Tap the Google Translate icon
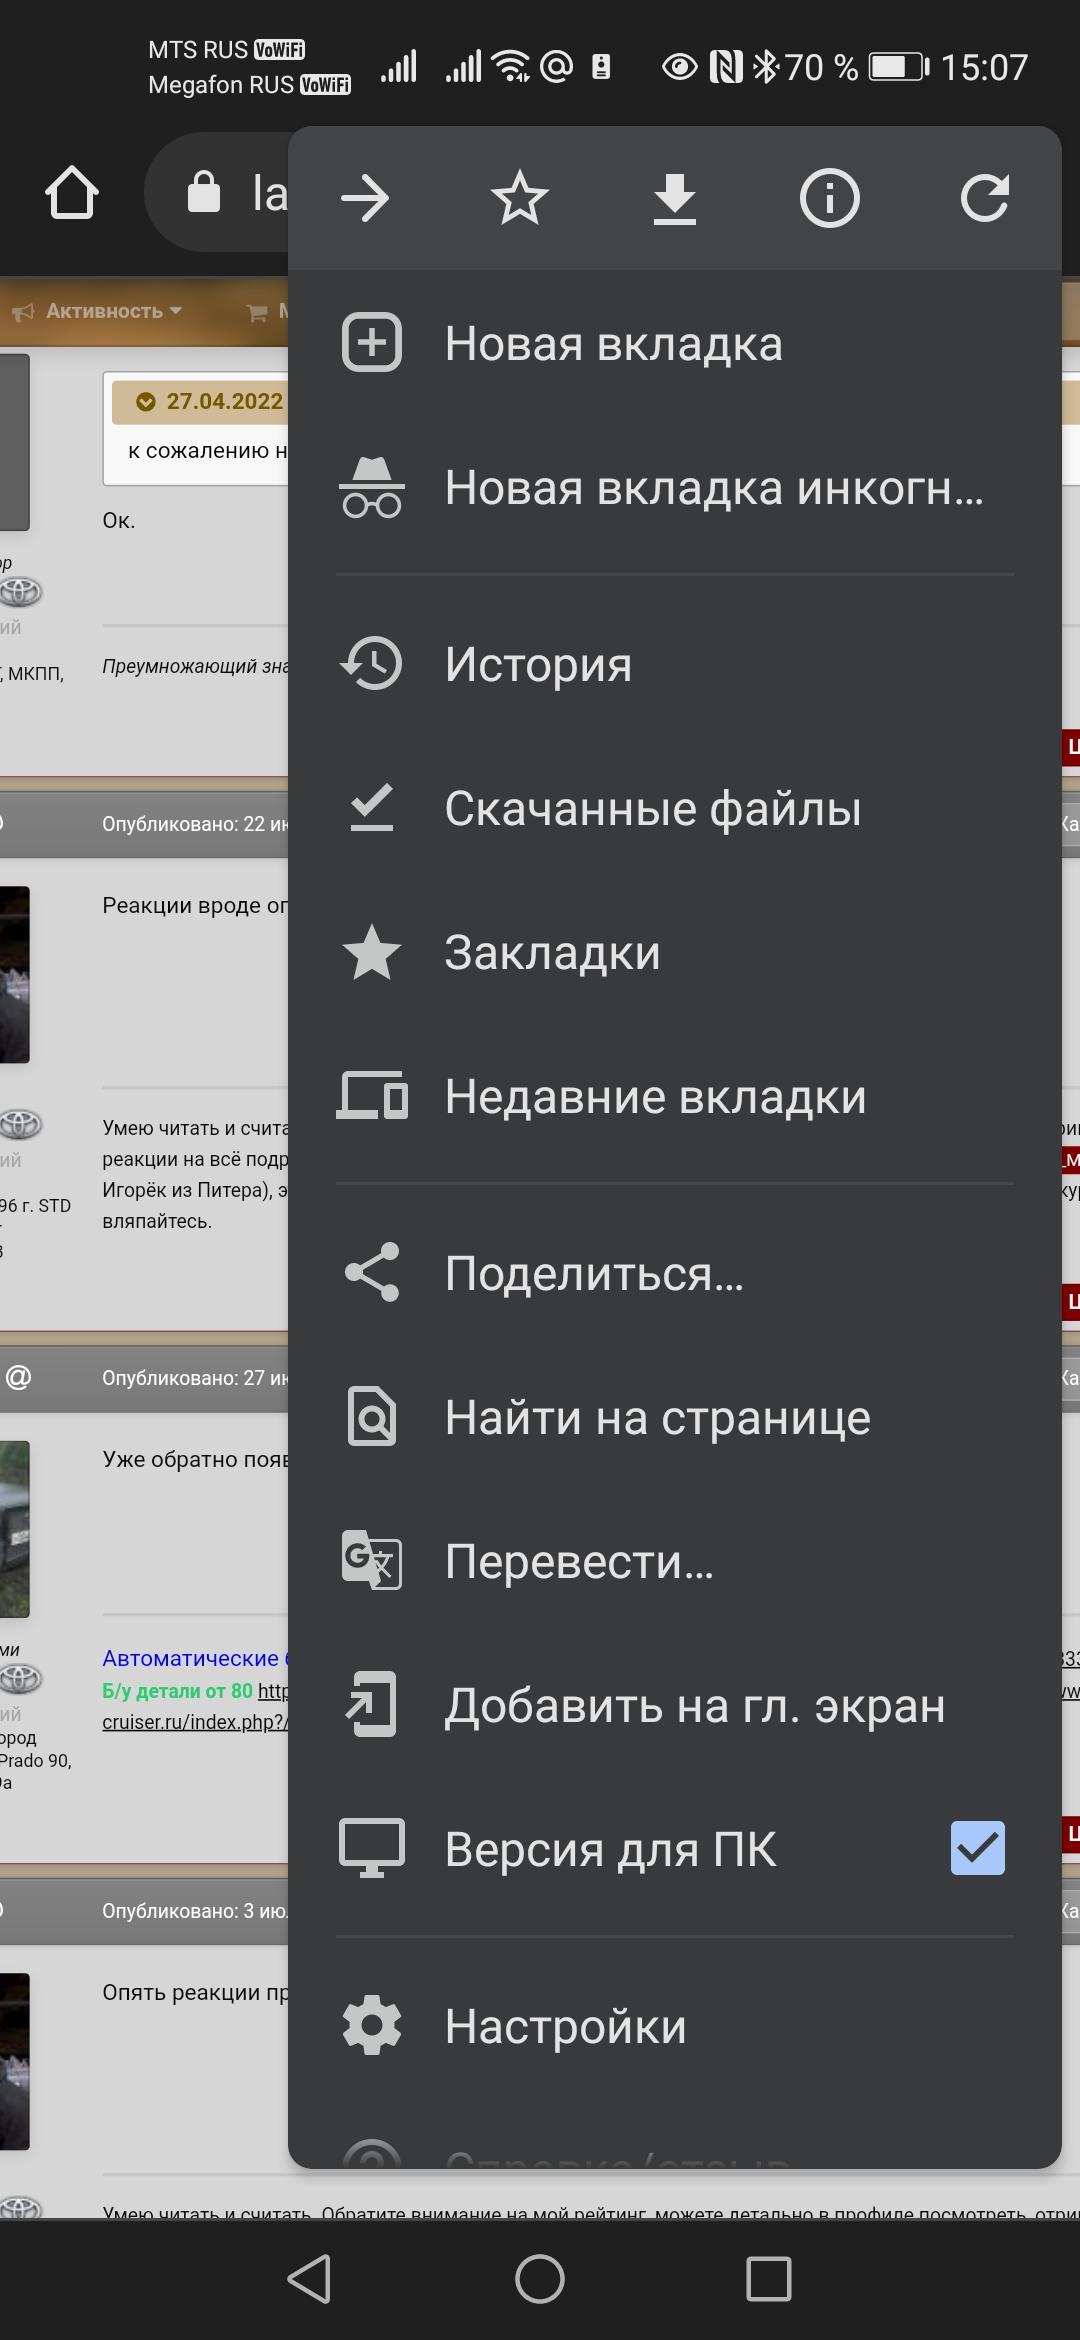The image size is (1080, 2340). pyautogui.click(x=372, y=1561)
